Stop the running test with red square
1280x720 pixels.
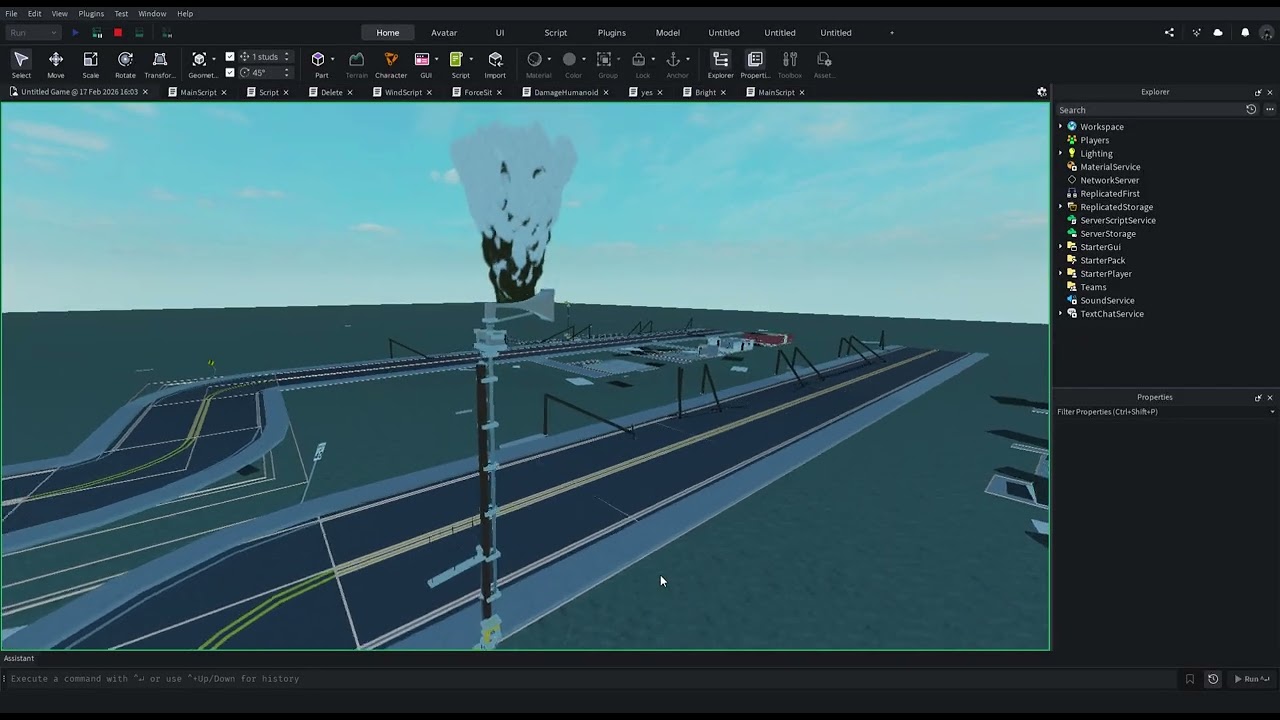click(118, 33)
